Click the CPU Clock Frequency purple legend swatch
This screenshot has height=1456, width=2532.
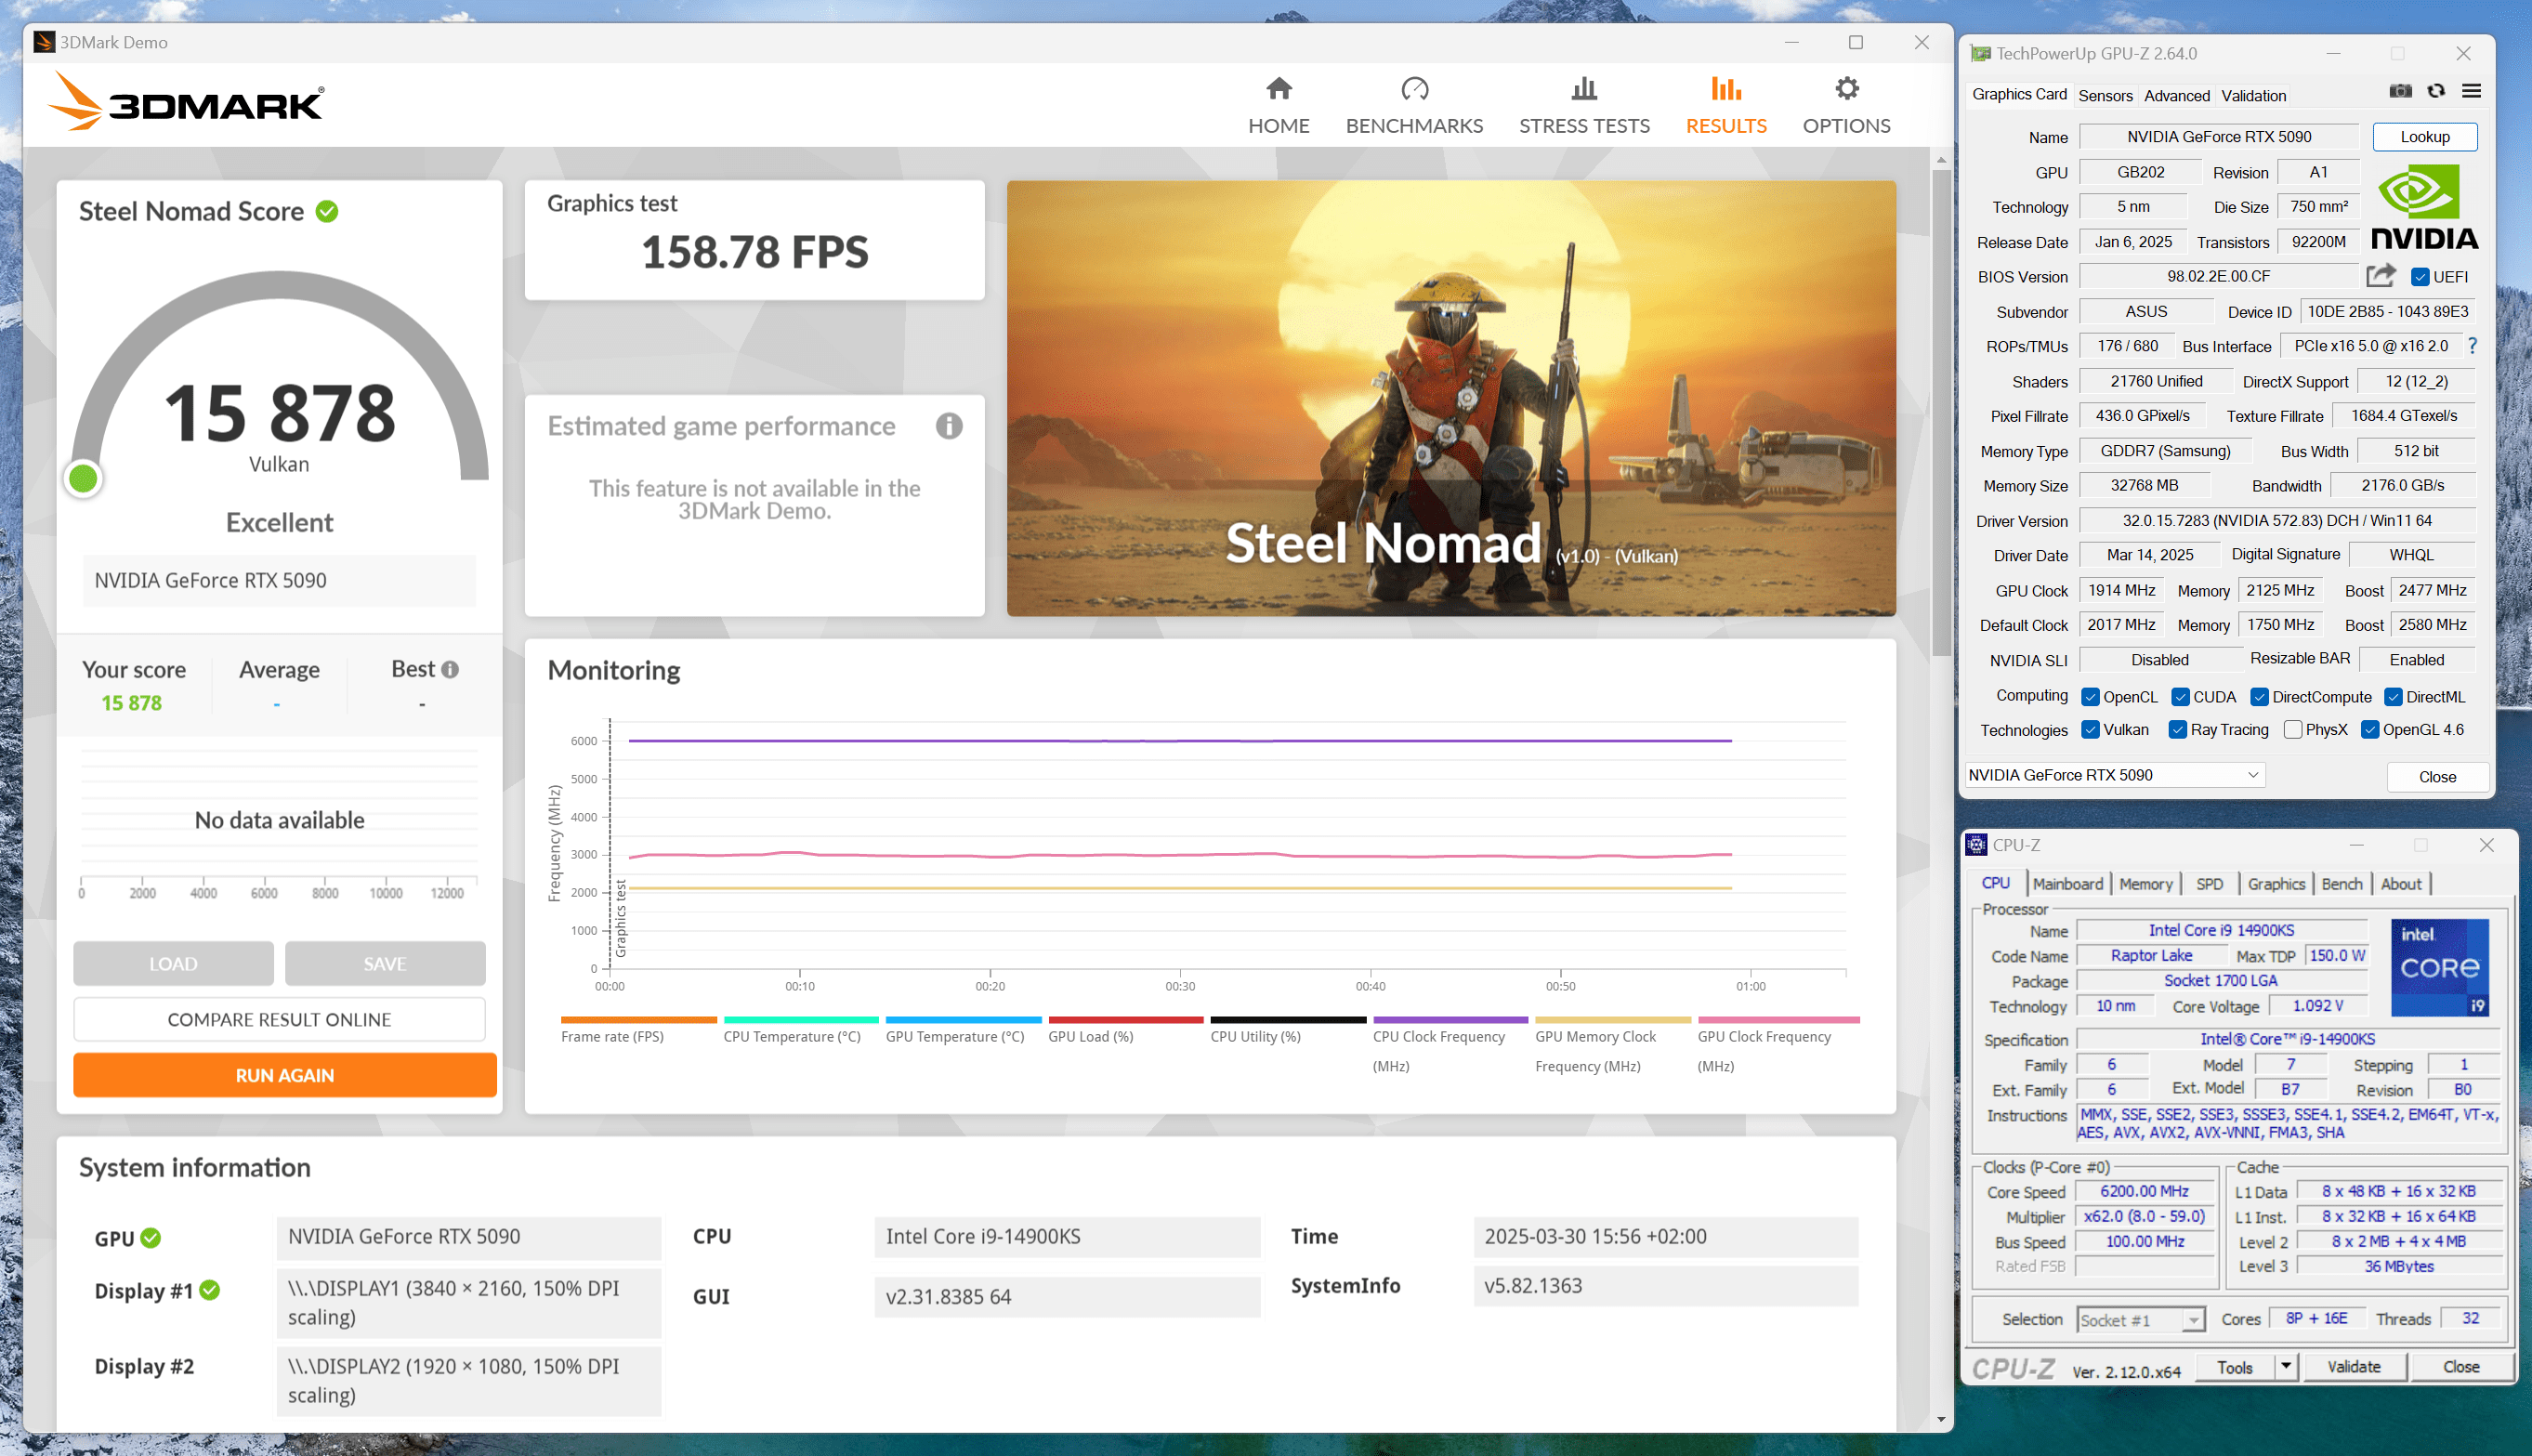click(x=1450, y=1019)
